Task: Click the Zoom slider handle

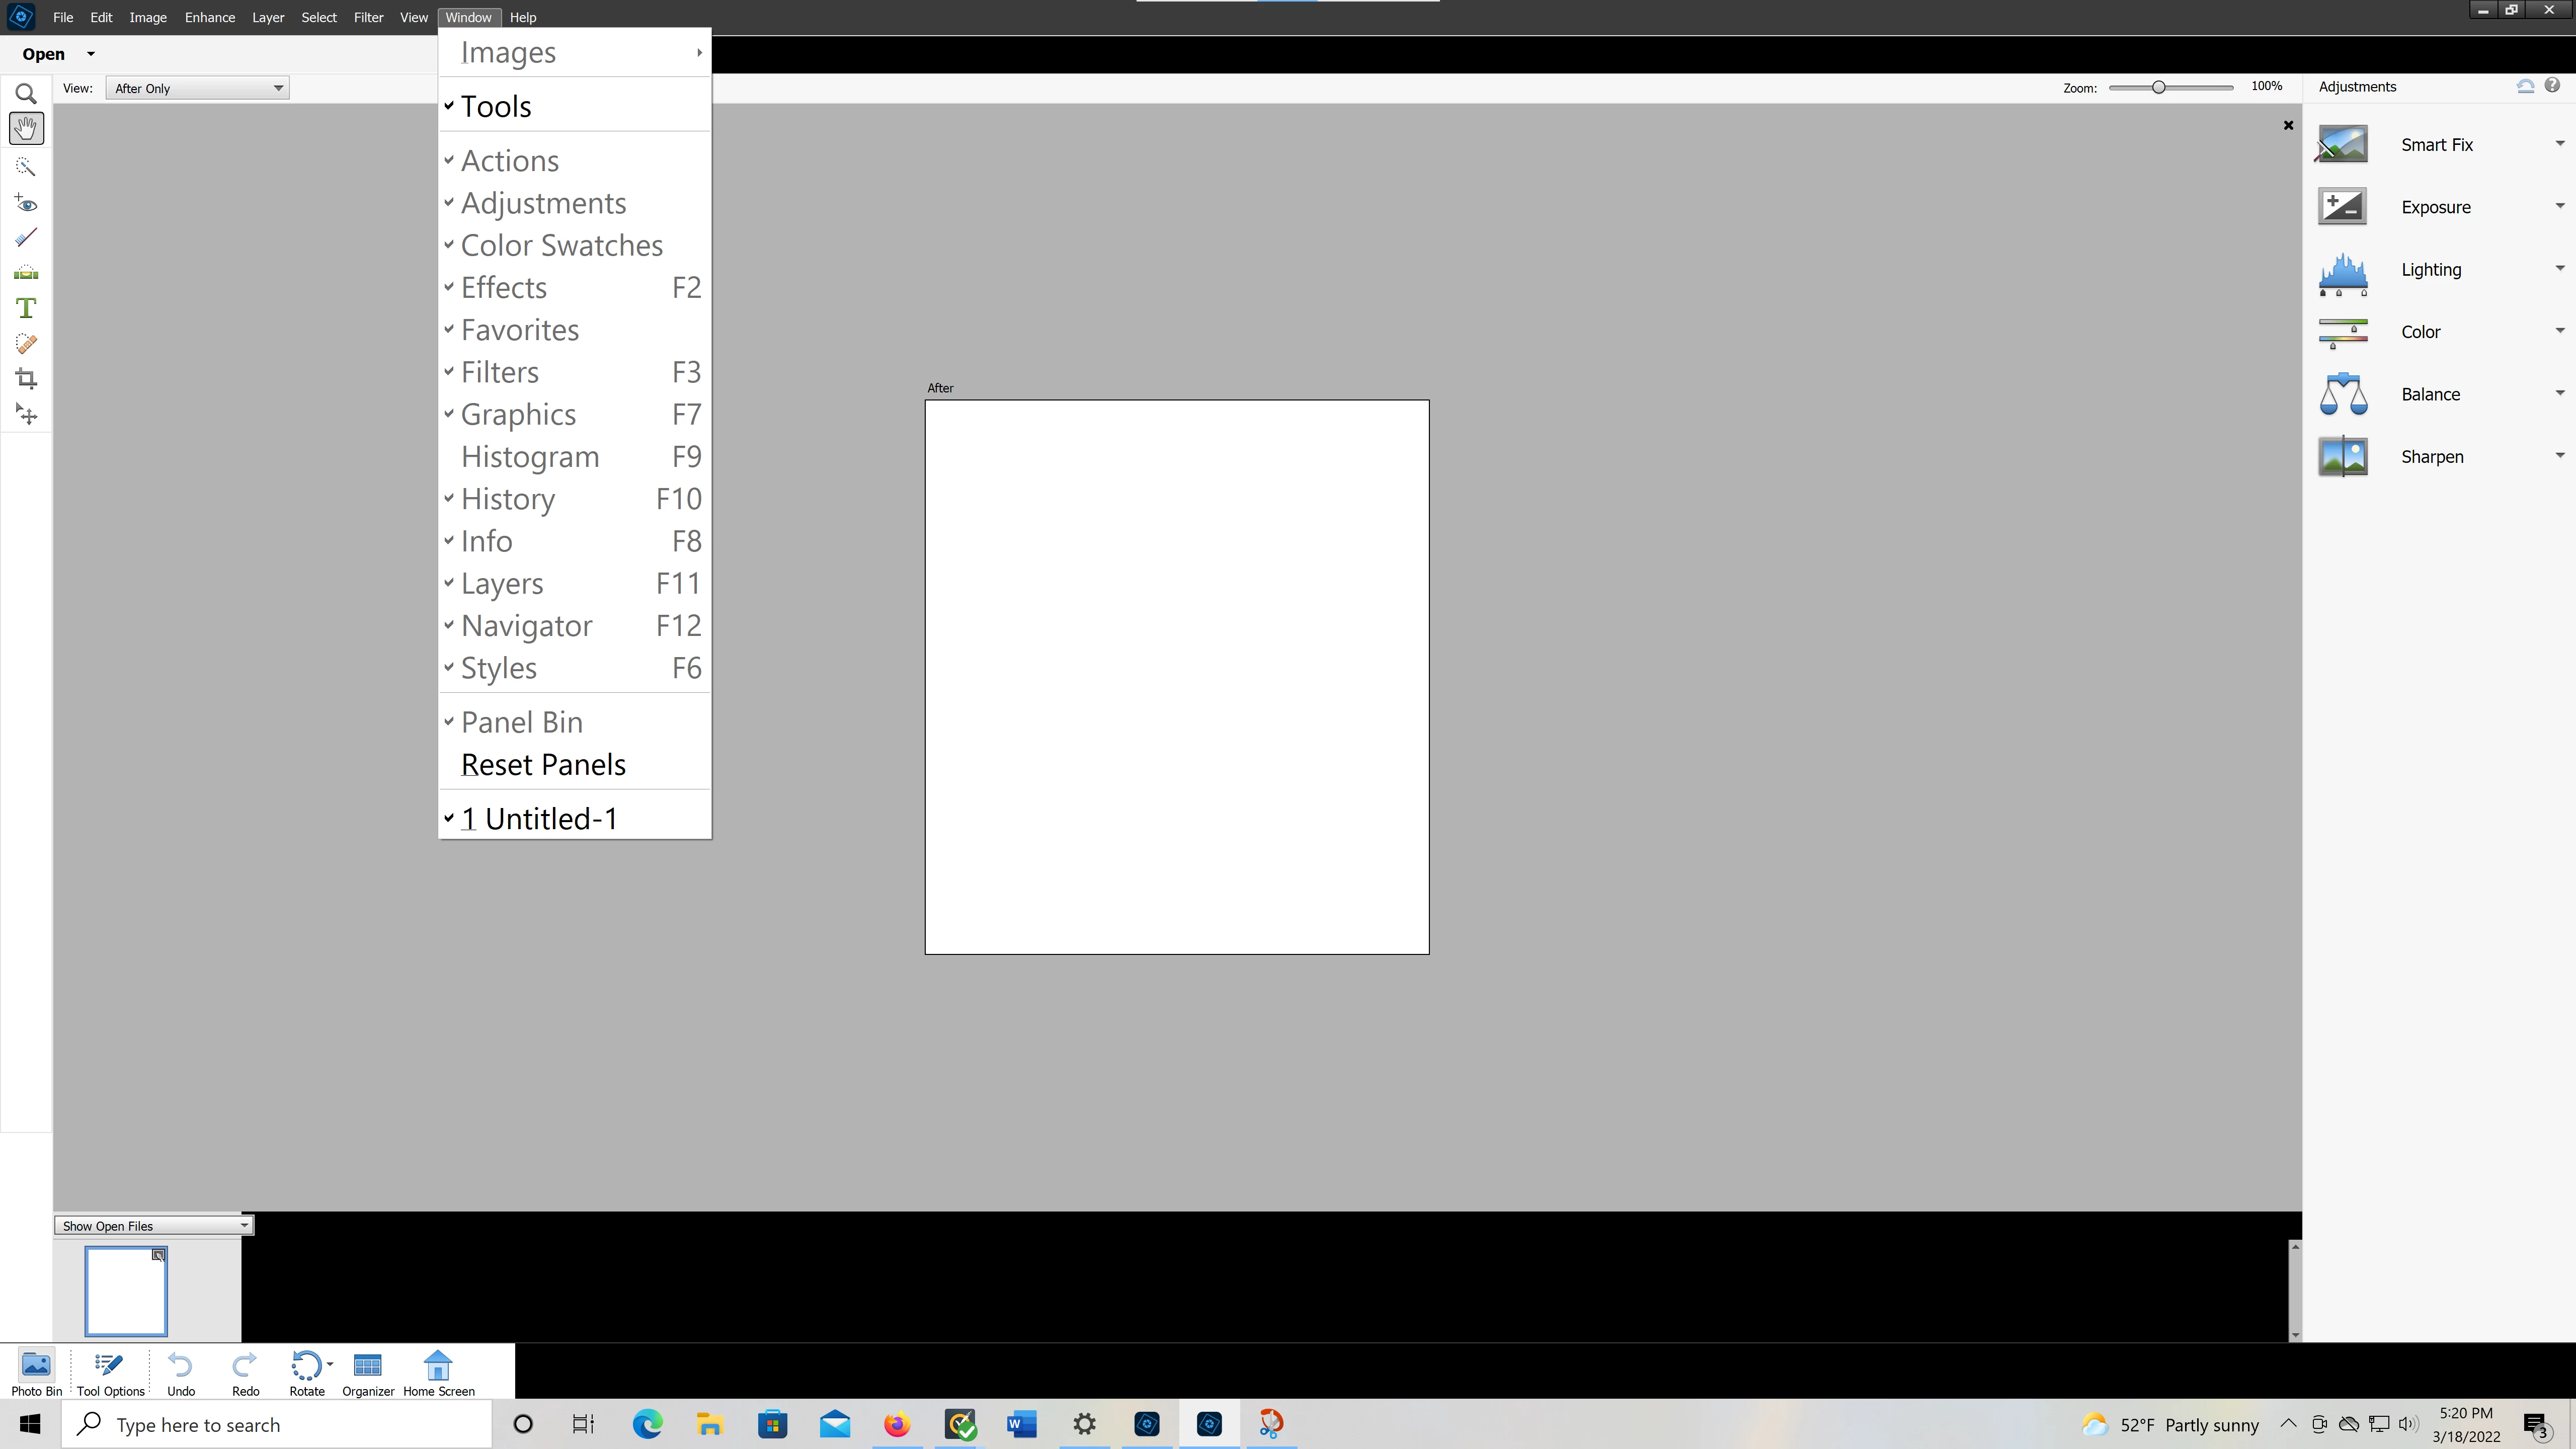Action: click(x=2158, y=87)
